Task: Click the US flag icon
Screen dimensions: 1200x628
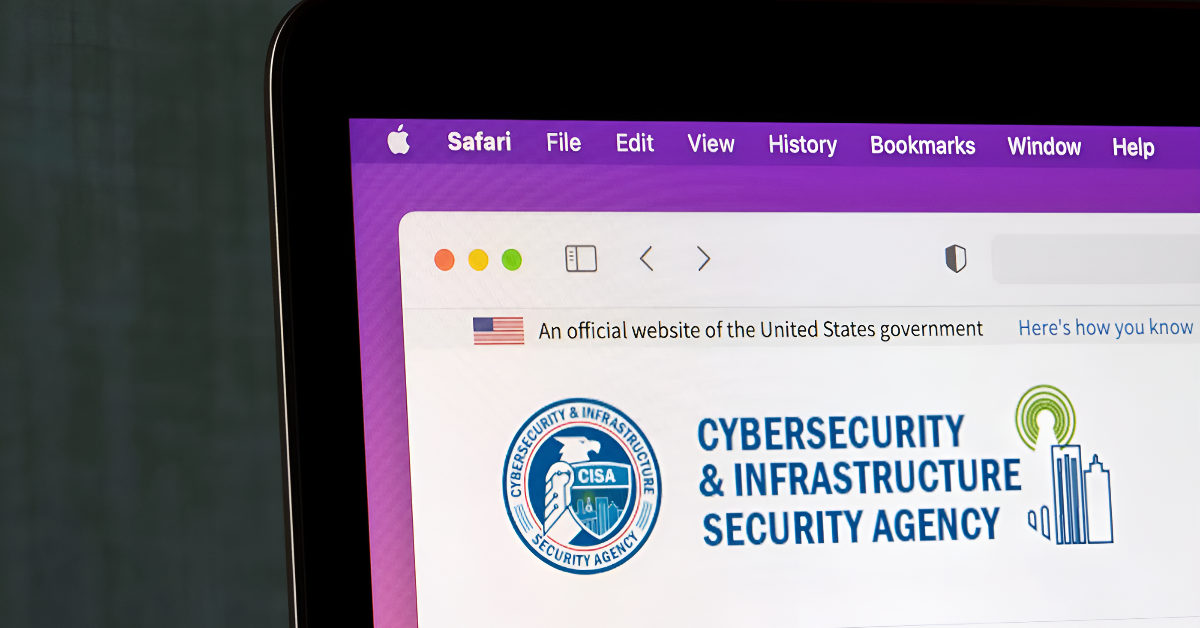Action: [x=498, y=330]
